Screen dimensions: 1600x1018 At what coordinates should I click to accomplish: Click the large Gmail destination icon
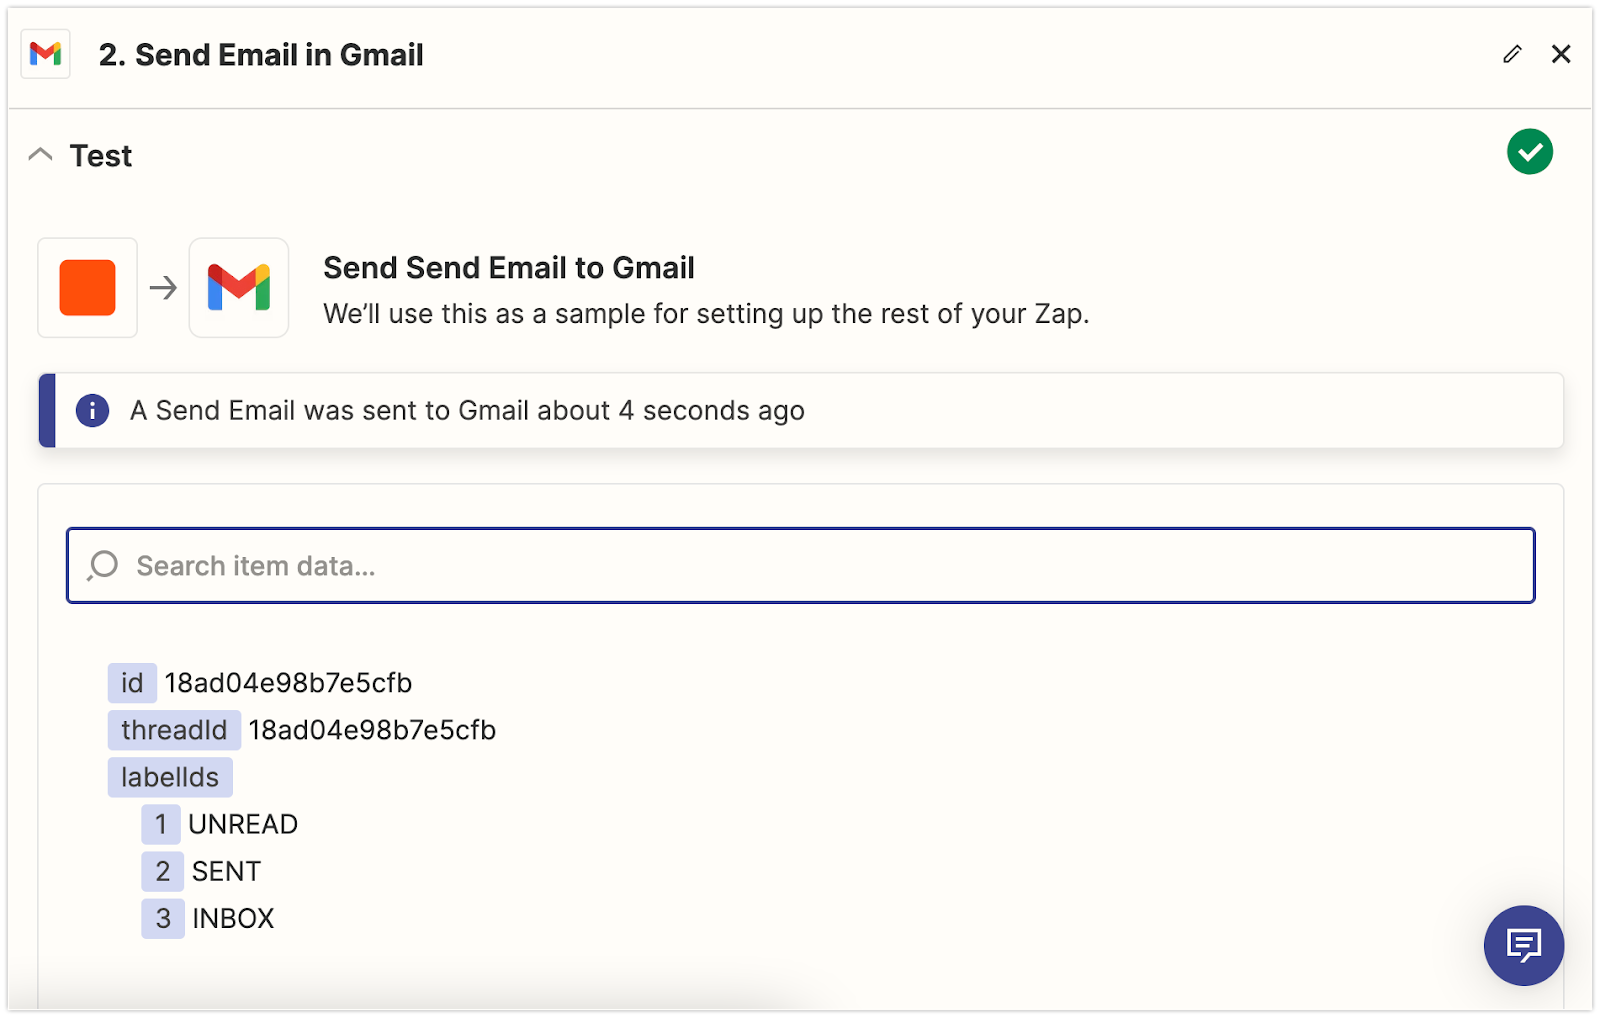click(x=239, y=288)
